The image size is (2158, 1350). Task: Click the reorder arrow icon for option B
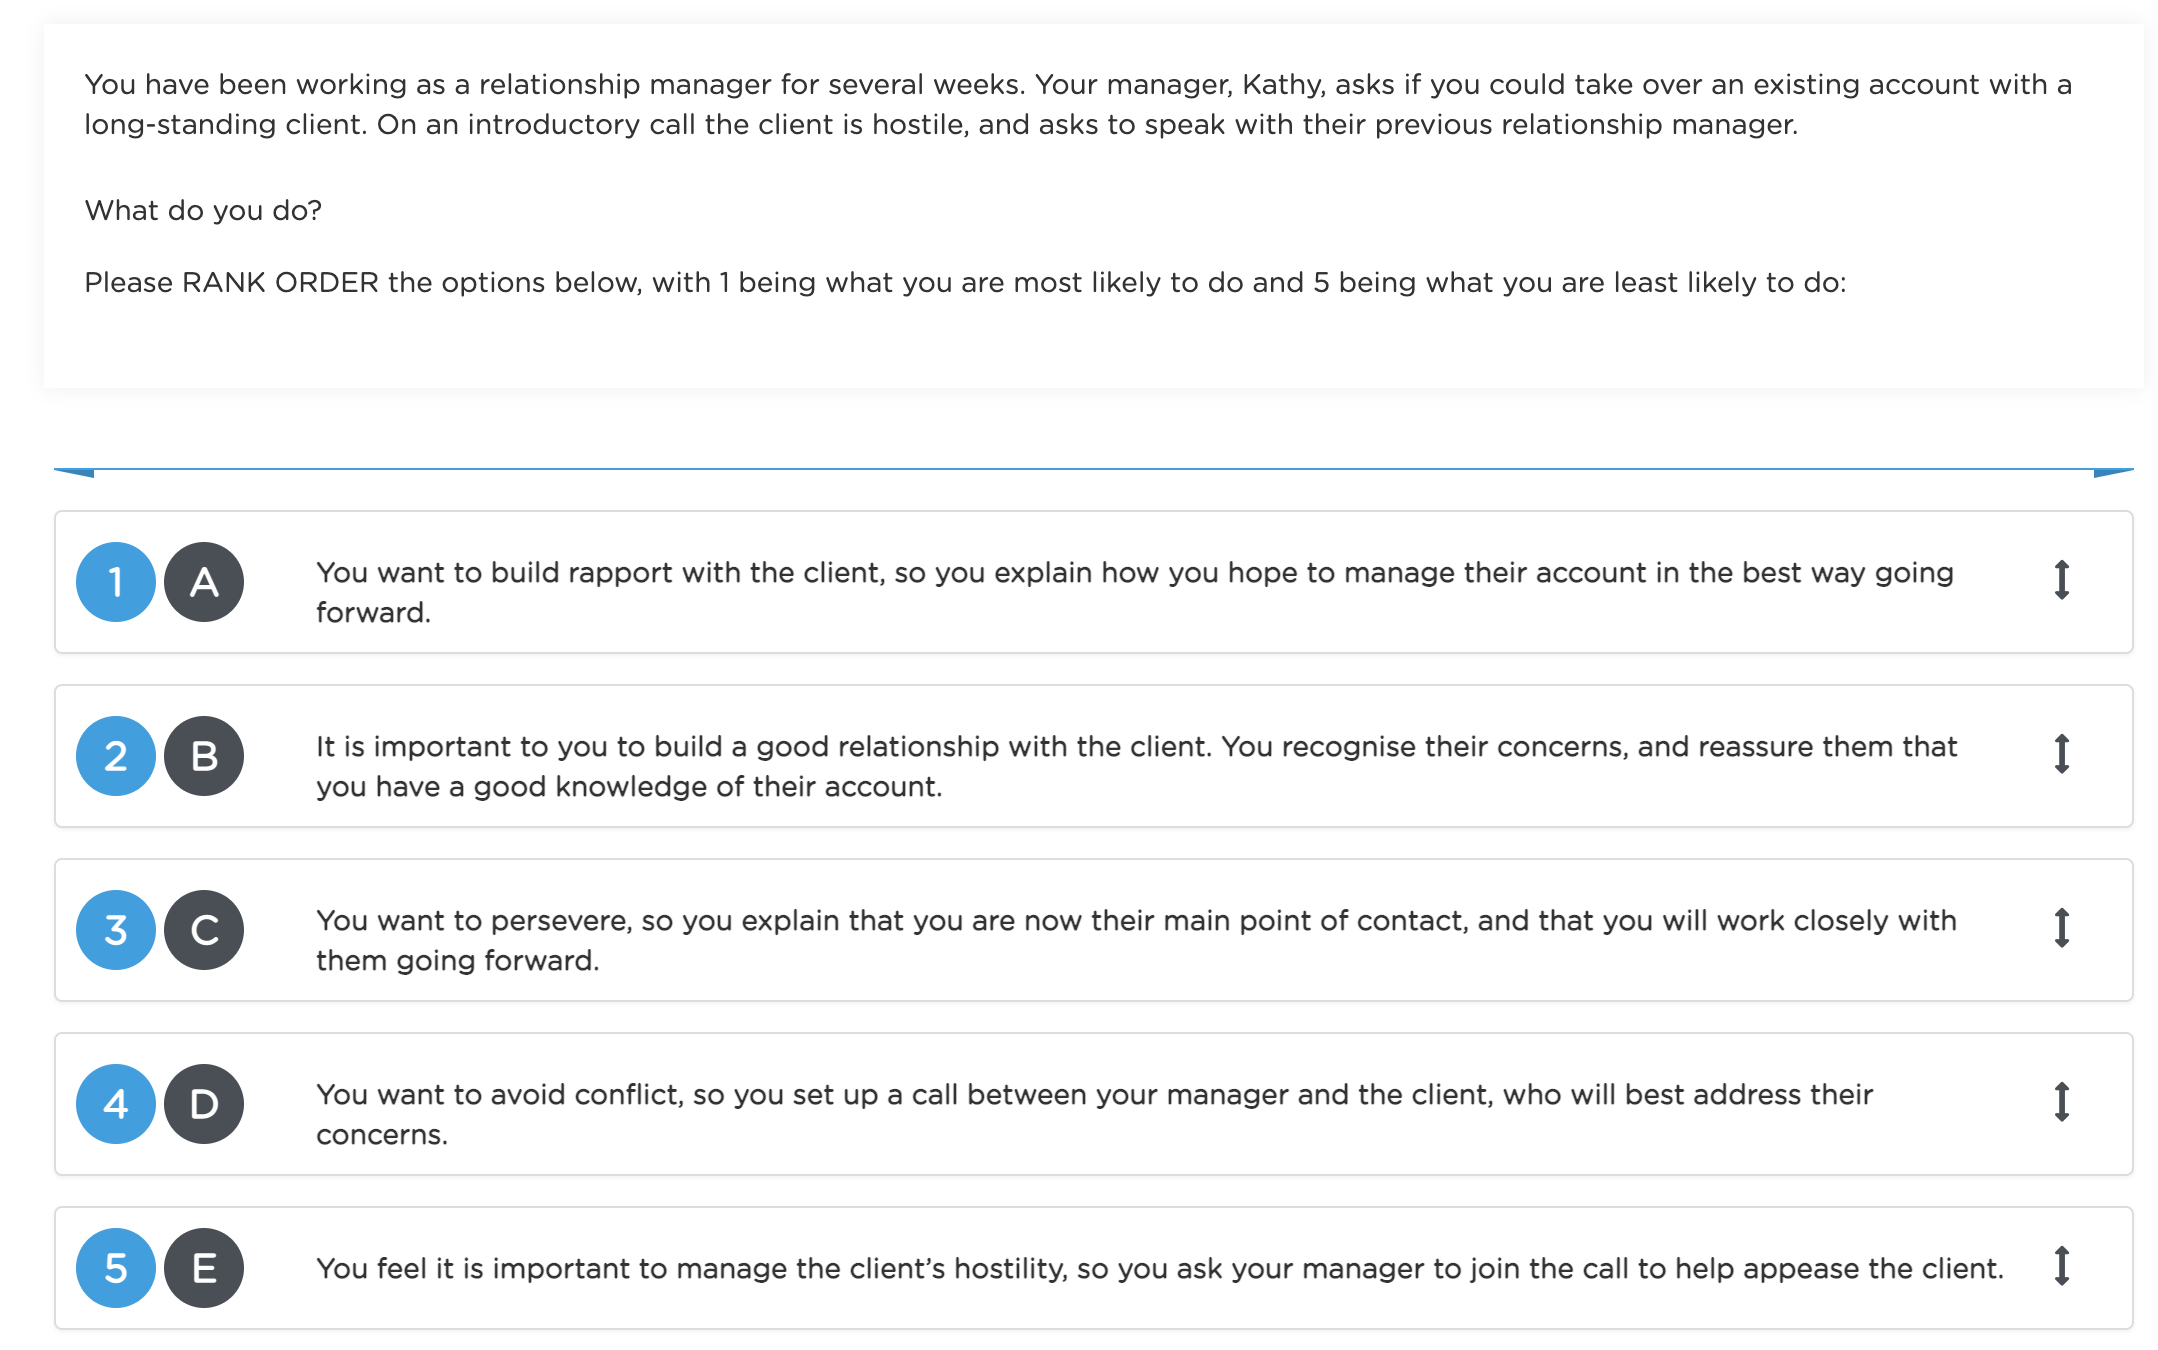pyautogui.click(x=2061, y=754)
